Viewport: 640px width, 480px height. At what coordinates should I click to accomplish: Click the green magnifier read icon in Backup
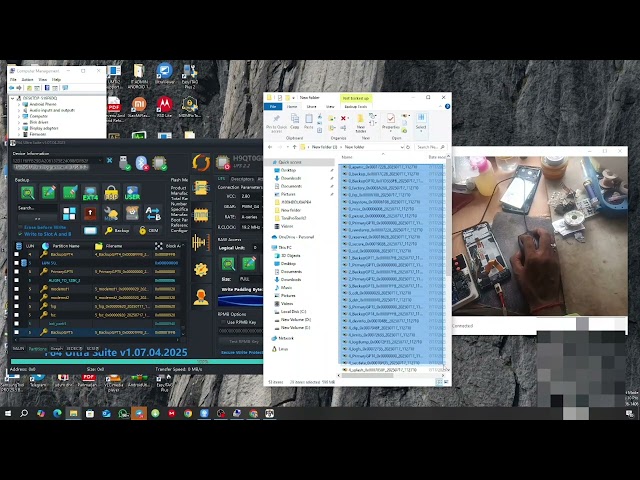pyautogui.click(x=27, y=193)
